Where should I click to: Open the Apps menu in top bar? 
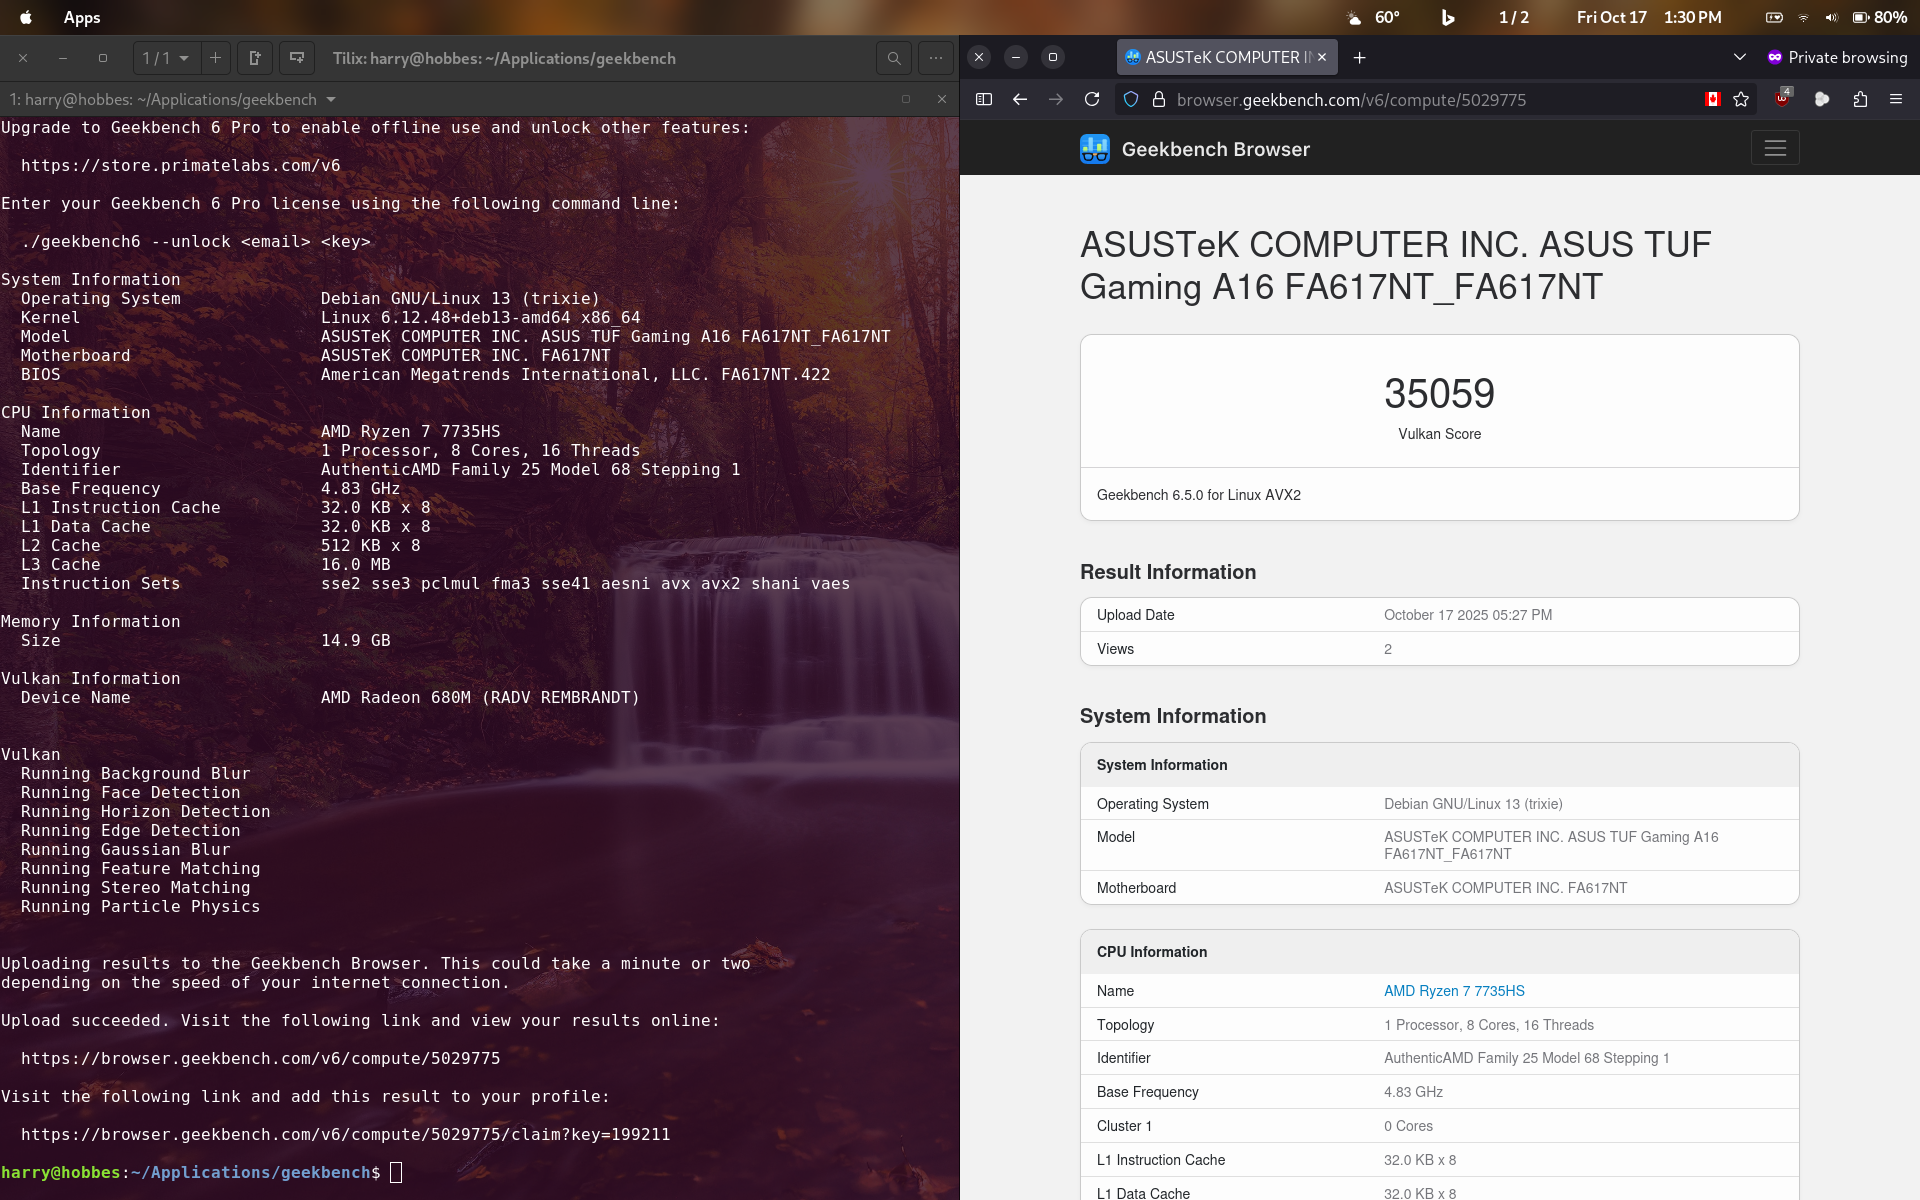(82, 17)
